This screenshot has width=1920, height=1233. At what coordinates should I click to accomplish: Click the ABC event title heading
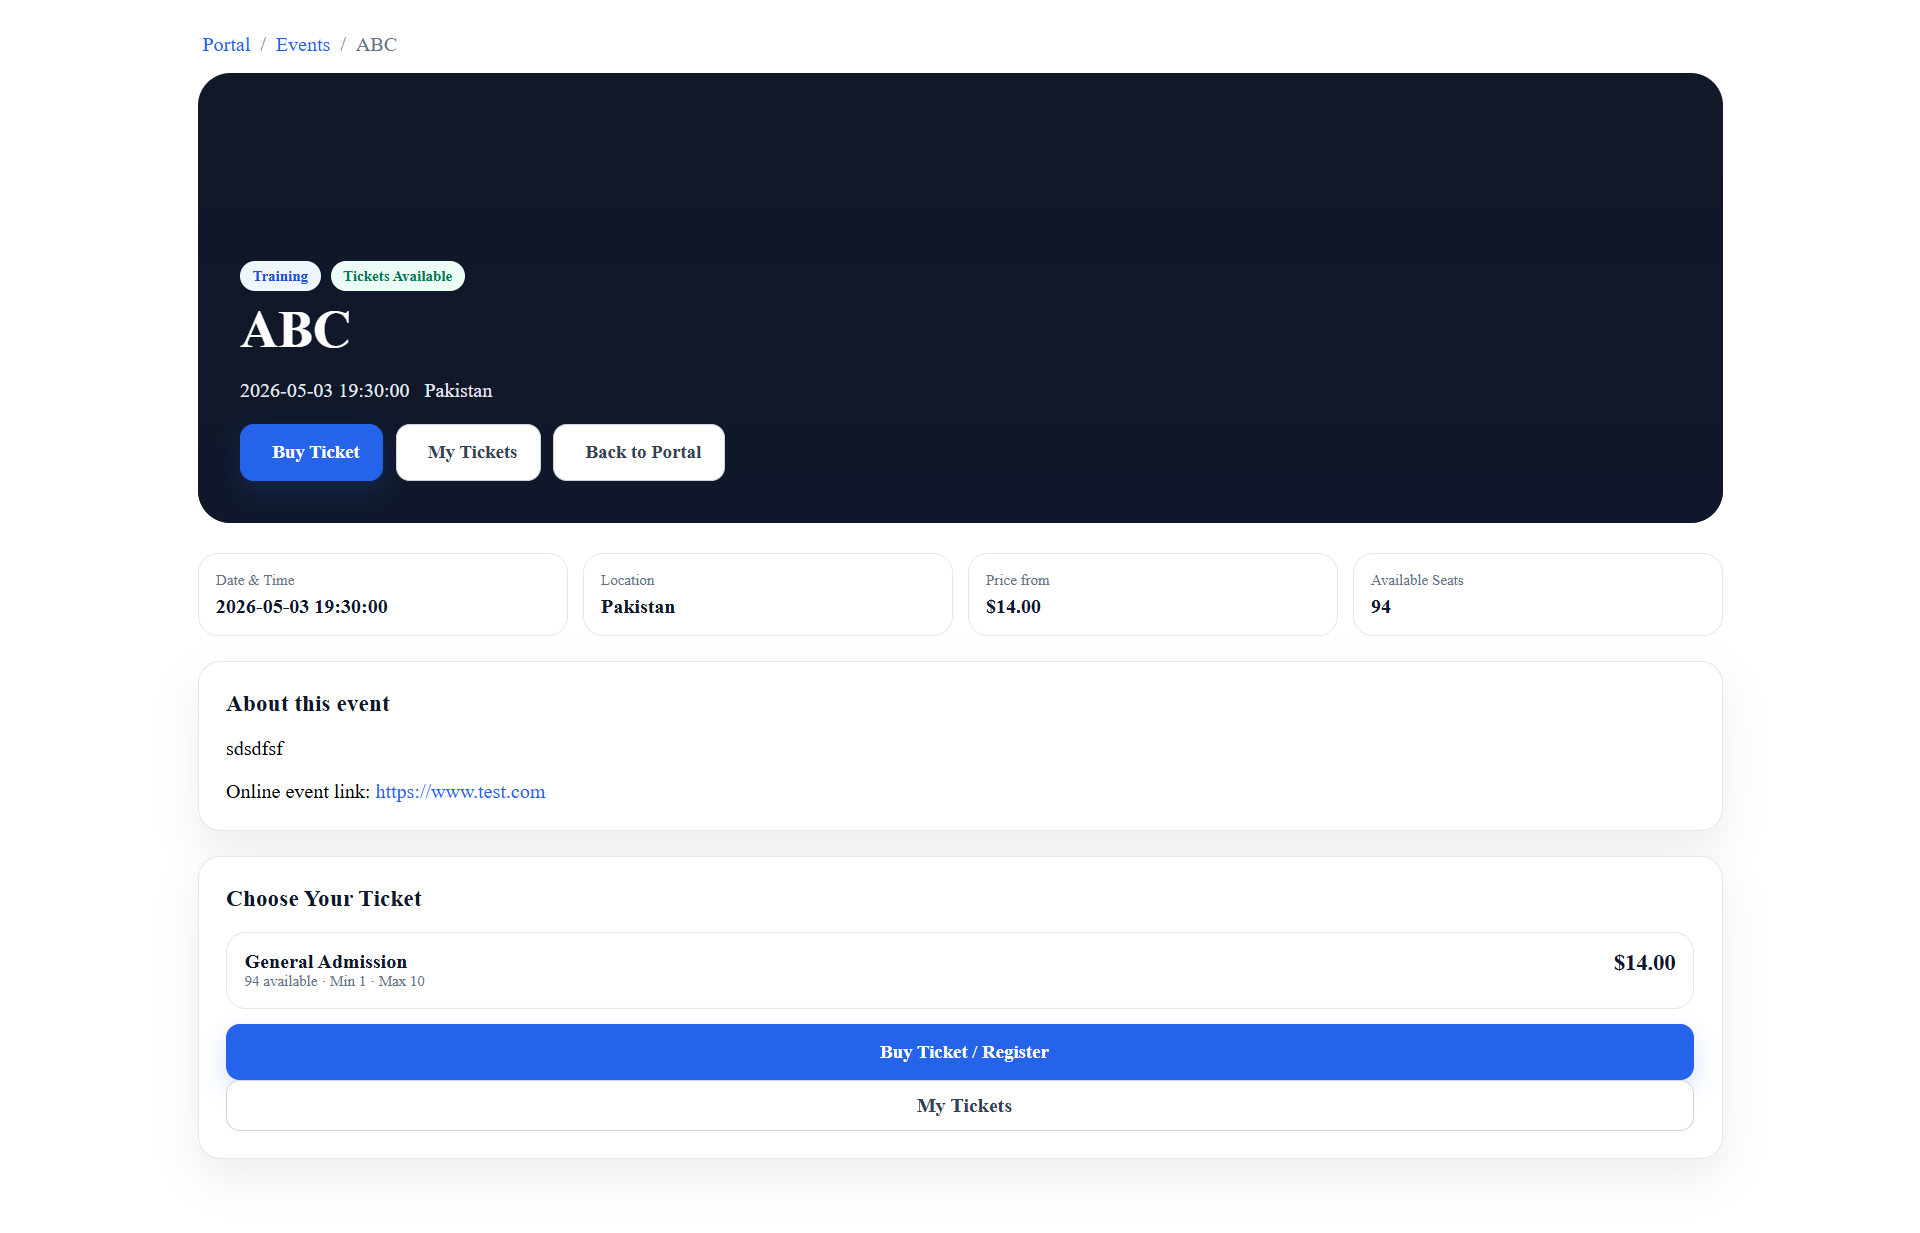(x=295, y=330)
